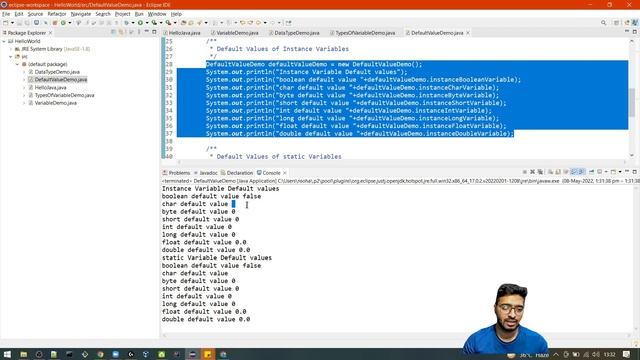Open the Navigate menu
640x360 pixels.
(x=81, y=14)
